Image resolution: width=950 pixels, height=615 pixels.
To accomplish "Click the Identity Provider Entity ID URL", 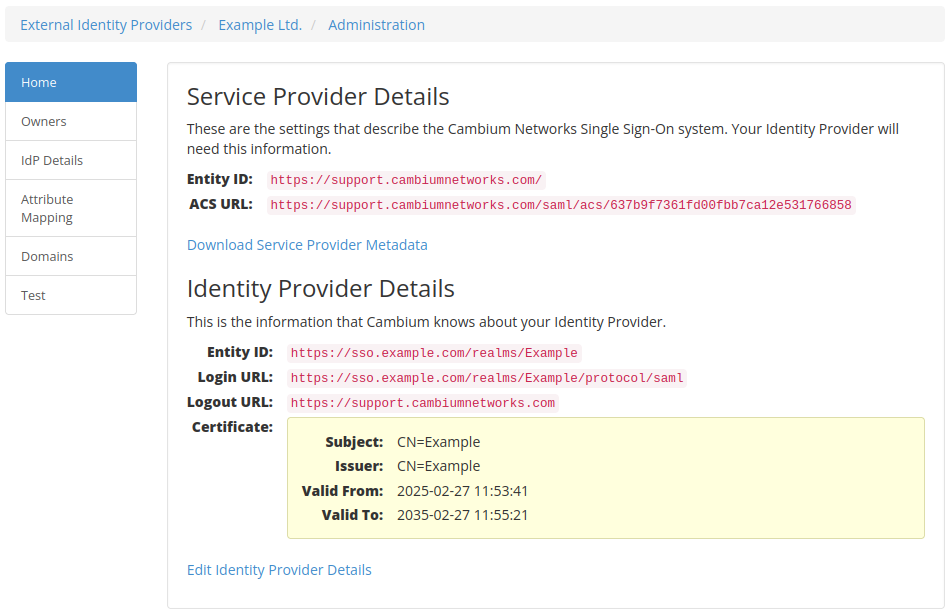I will (434, 353).
